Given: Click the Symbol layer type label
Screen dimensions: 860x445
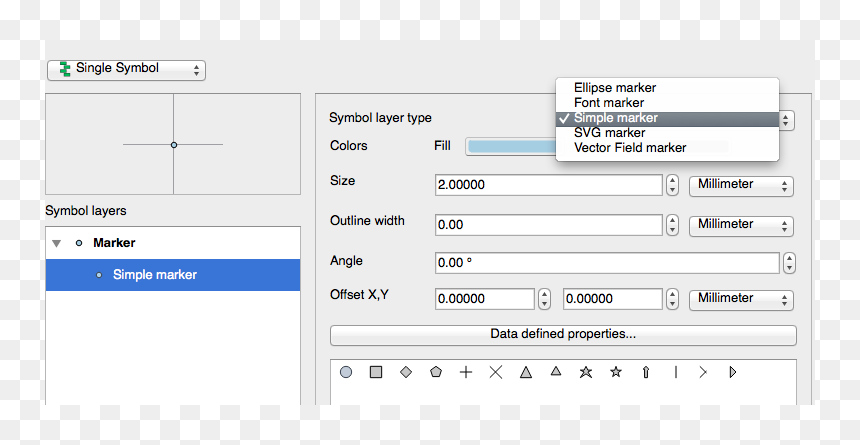Looking at the screenshot, I should click(380, 118).
